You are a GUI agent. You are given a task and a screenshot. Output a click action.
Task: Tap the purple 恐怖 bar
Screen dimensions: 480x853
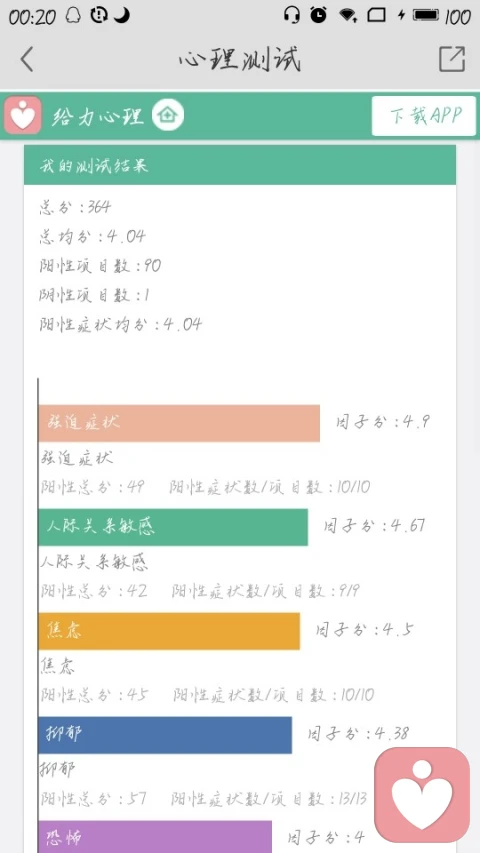(x=155, y=837)
